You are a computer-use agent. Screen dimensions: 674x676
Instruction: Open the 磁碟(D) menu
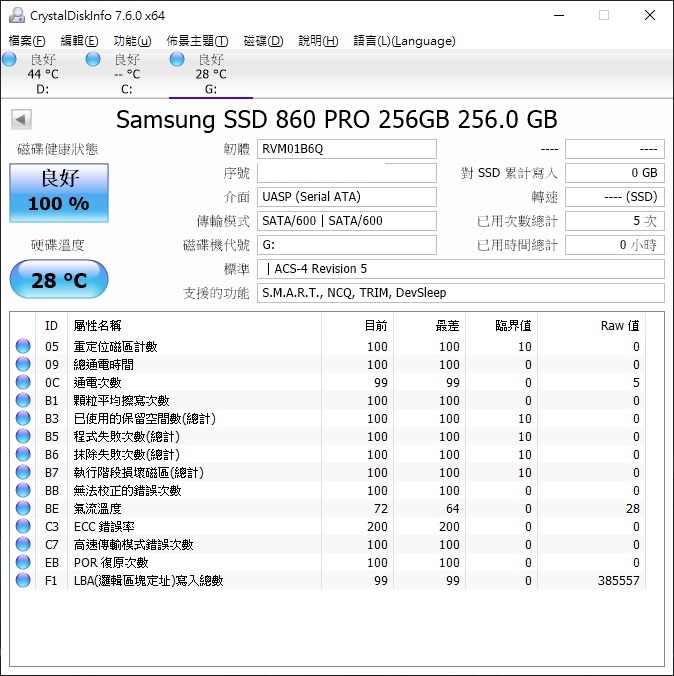tap(263, 41)
